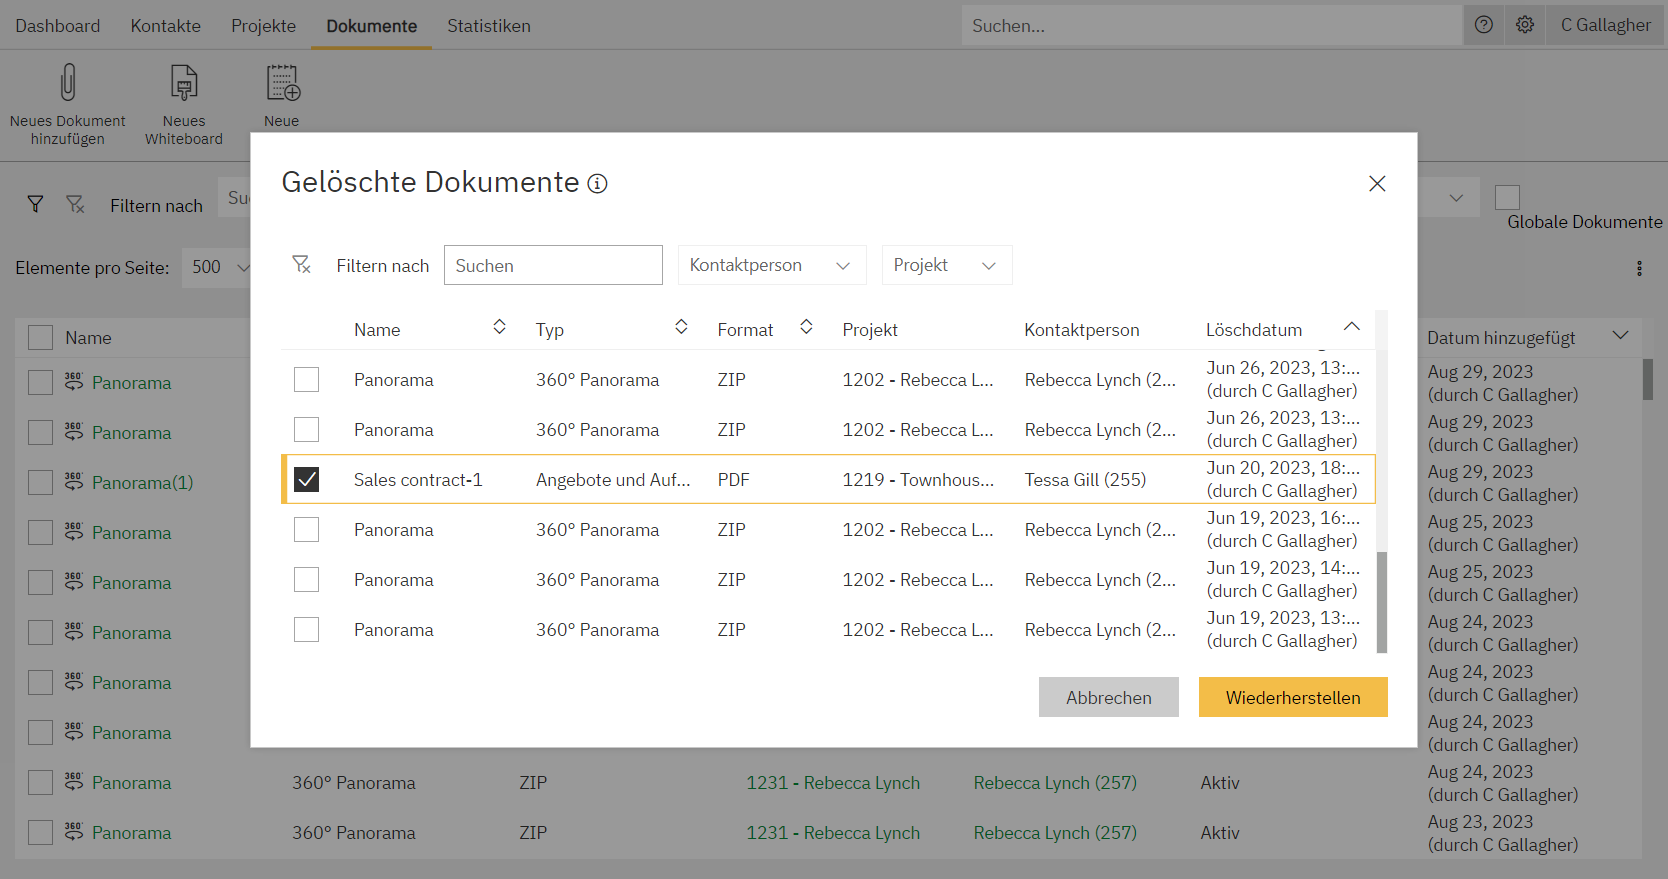Expand the Kontaktperson dropdown
Screen dimensions: 1668x879
click(x=771, y=265)
